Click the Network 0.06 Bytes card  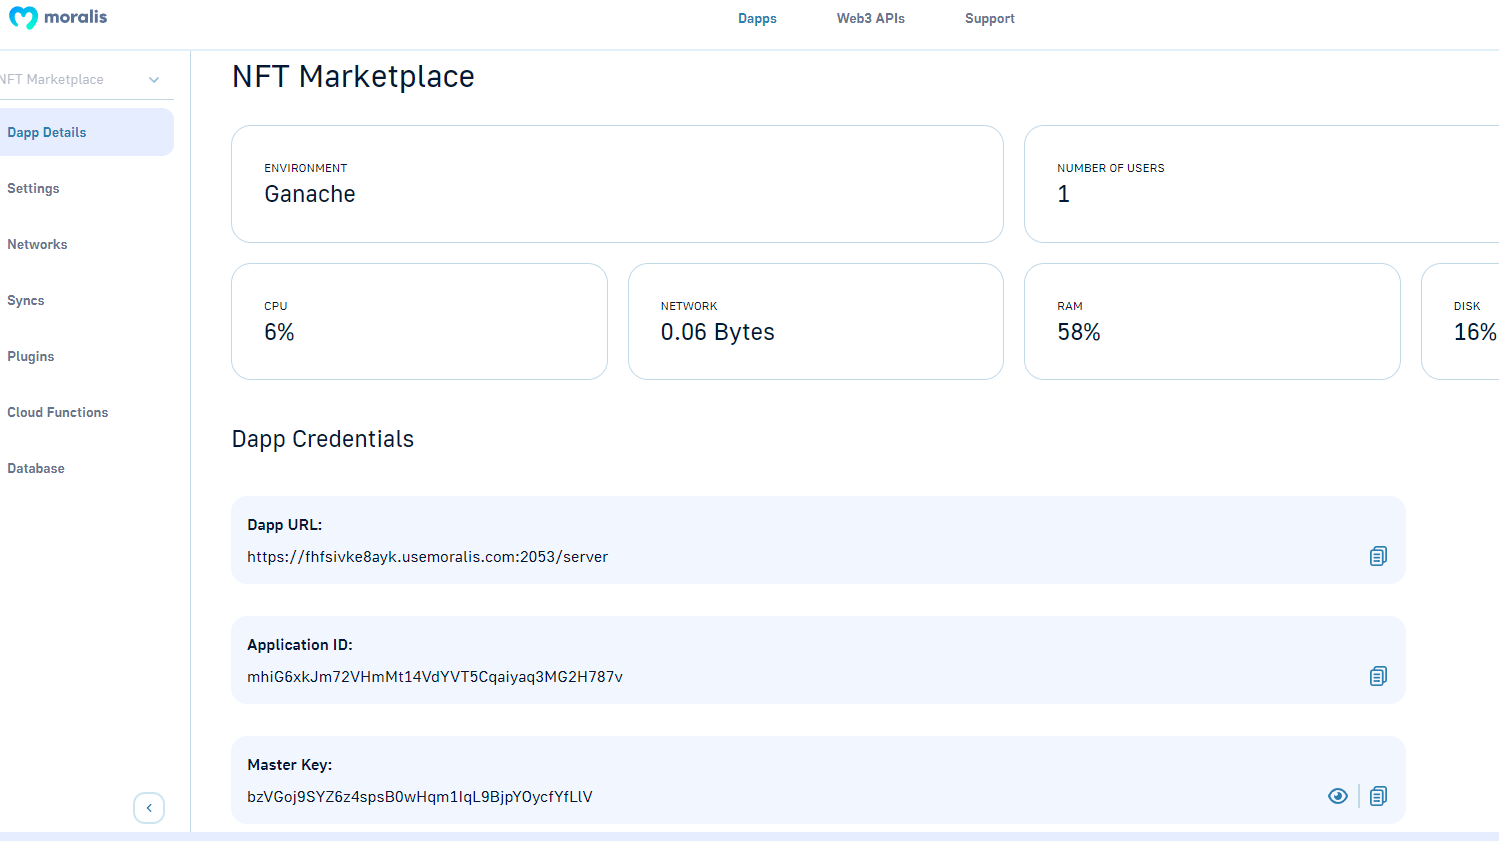point(816,321)
